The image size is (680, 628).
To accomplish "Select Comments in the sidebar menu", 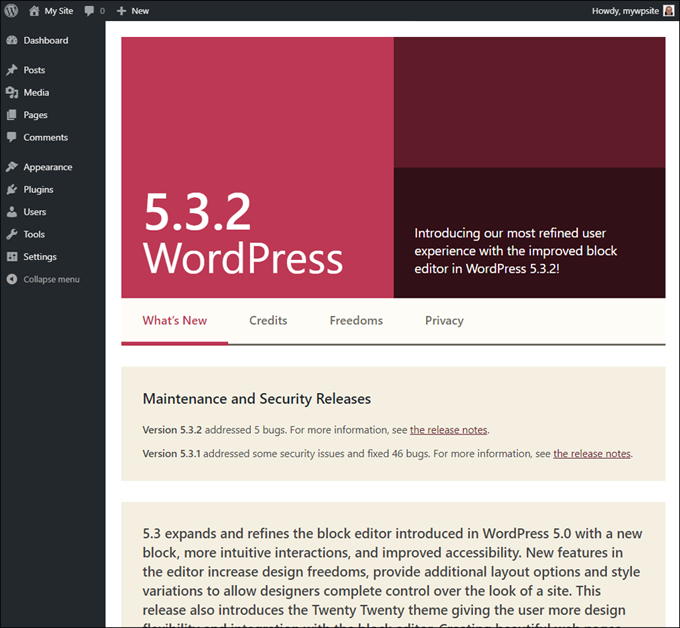I will [x=46, y=137].
